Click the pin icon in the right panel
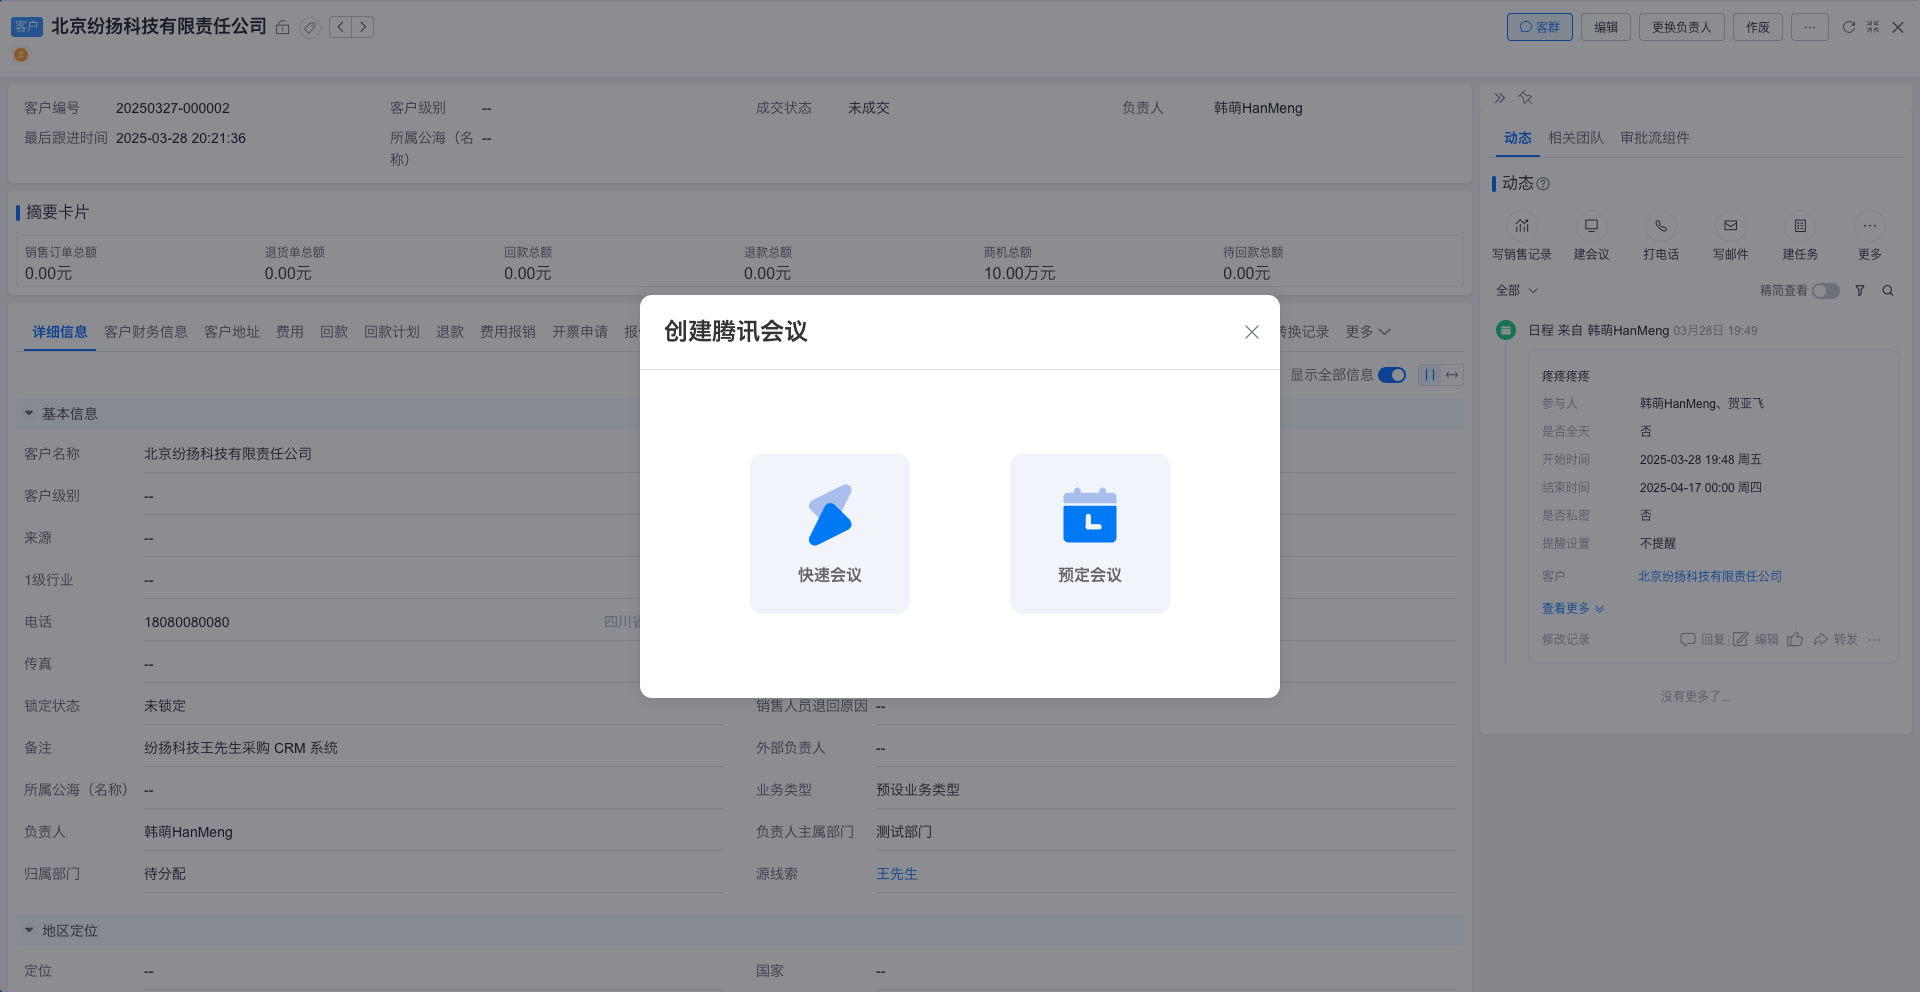 tap(1526, 98)
